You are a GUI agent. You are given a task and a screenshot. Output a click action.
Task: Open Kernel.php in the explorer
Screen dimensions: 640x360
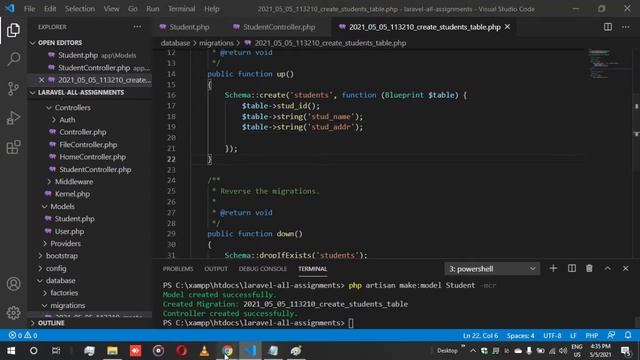[72, 194]
